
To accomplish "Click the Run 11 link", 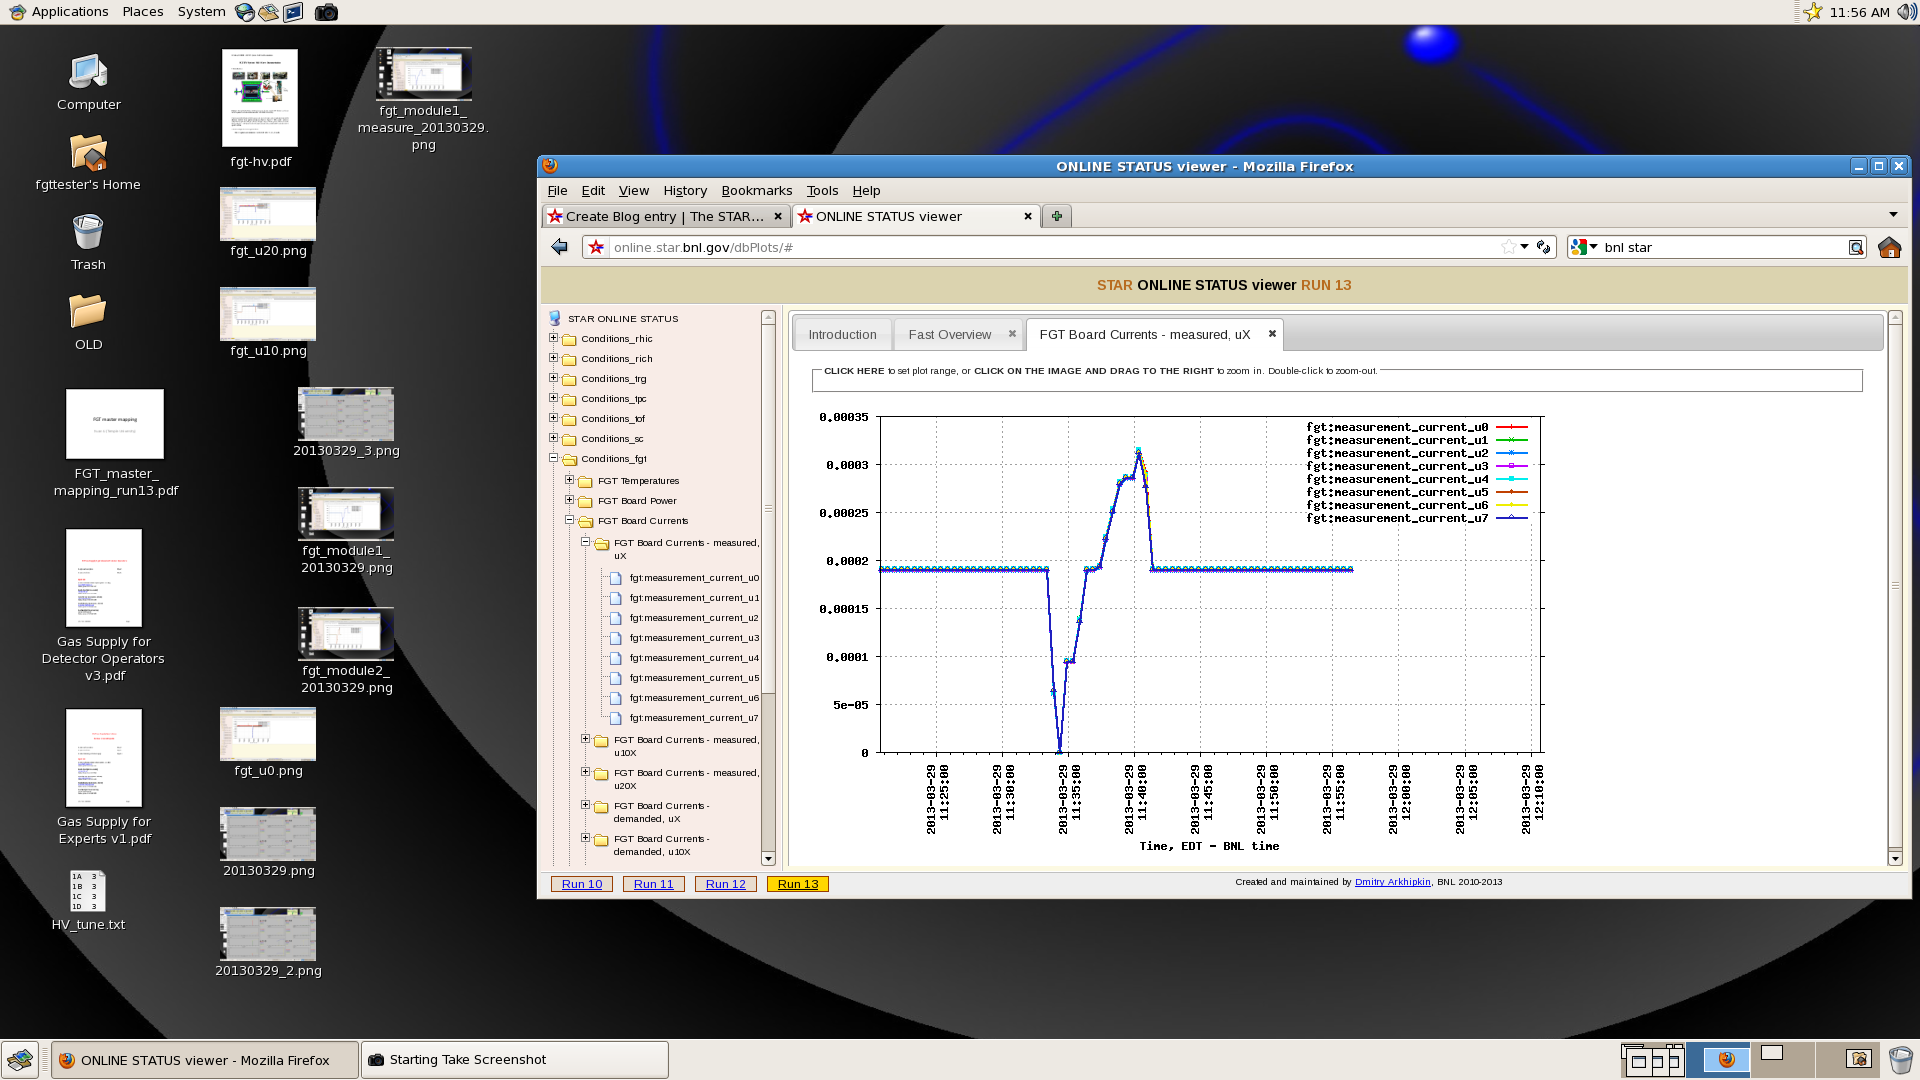I will tap(654, 884).
